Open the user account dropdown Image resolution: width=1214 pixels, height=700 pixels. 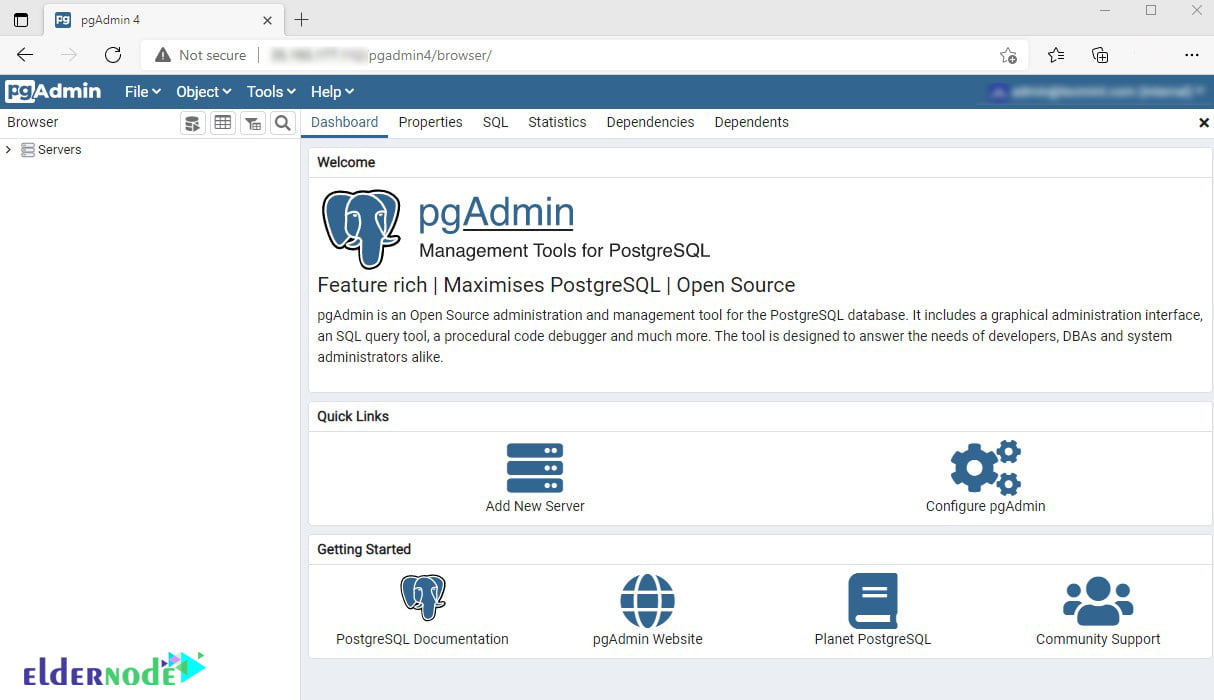[x=1097, y=91]
